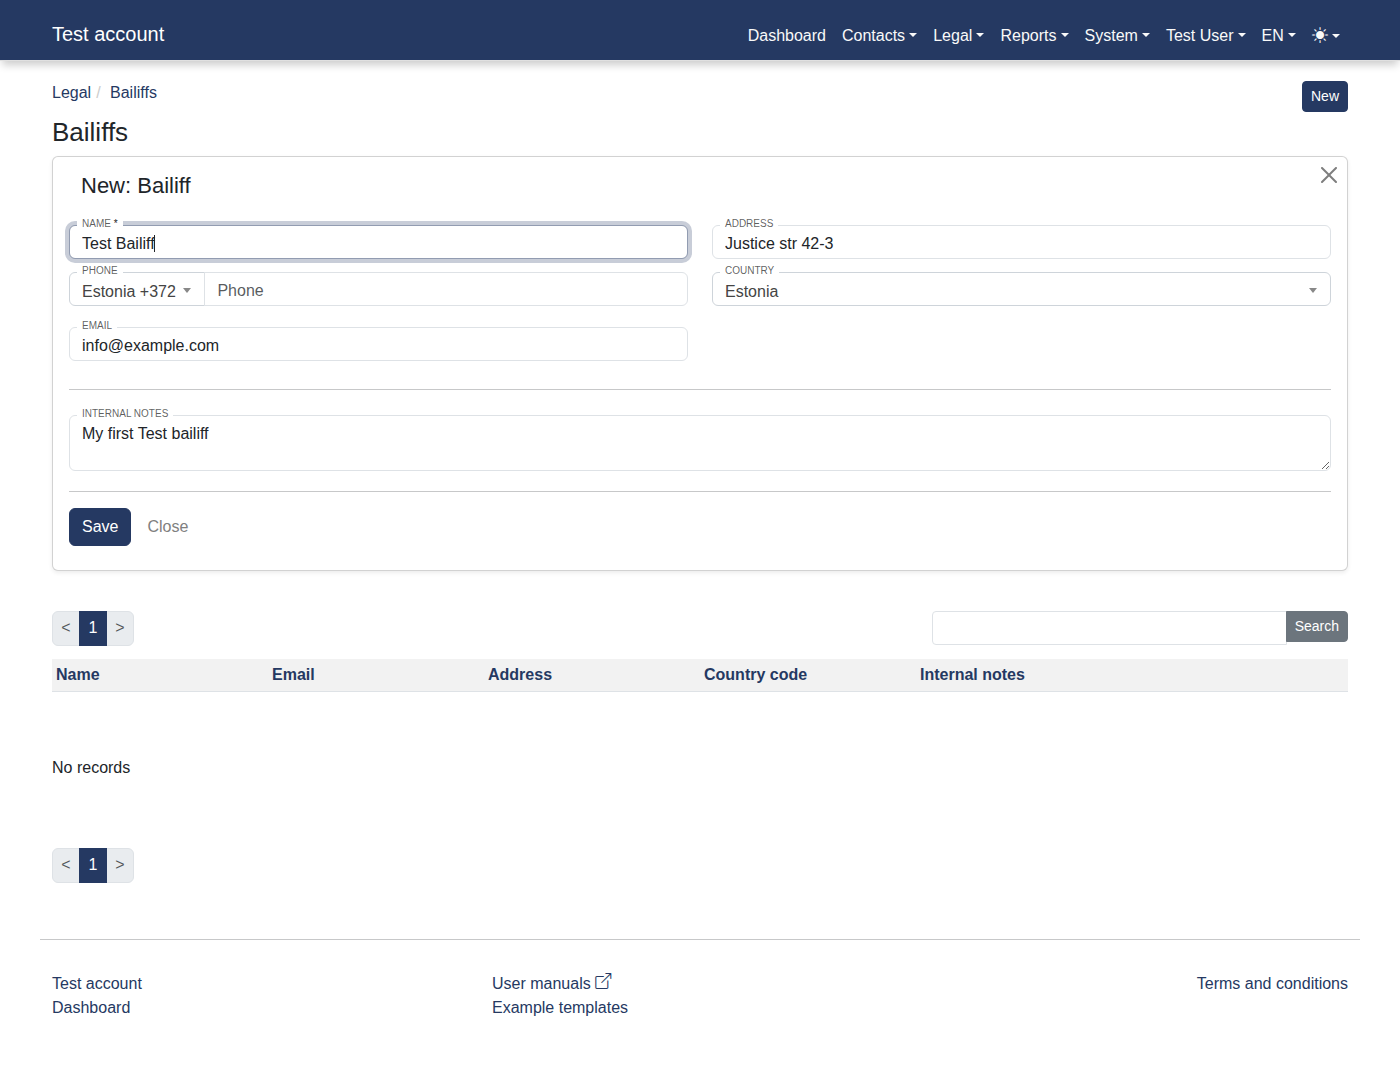Click the Internal notes text area
The image size is (1400, 1080).
click(700, 443)
